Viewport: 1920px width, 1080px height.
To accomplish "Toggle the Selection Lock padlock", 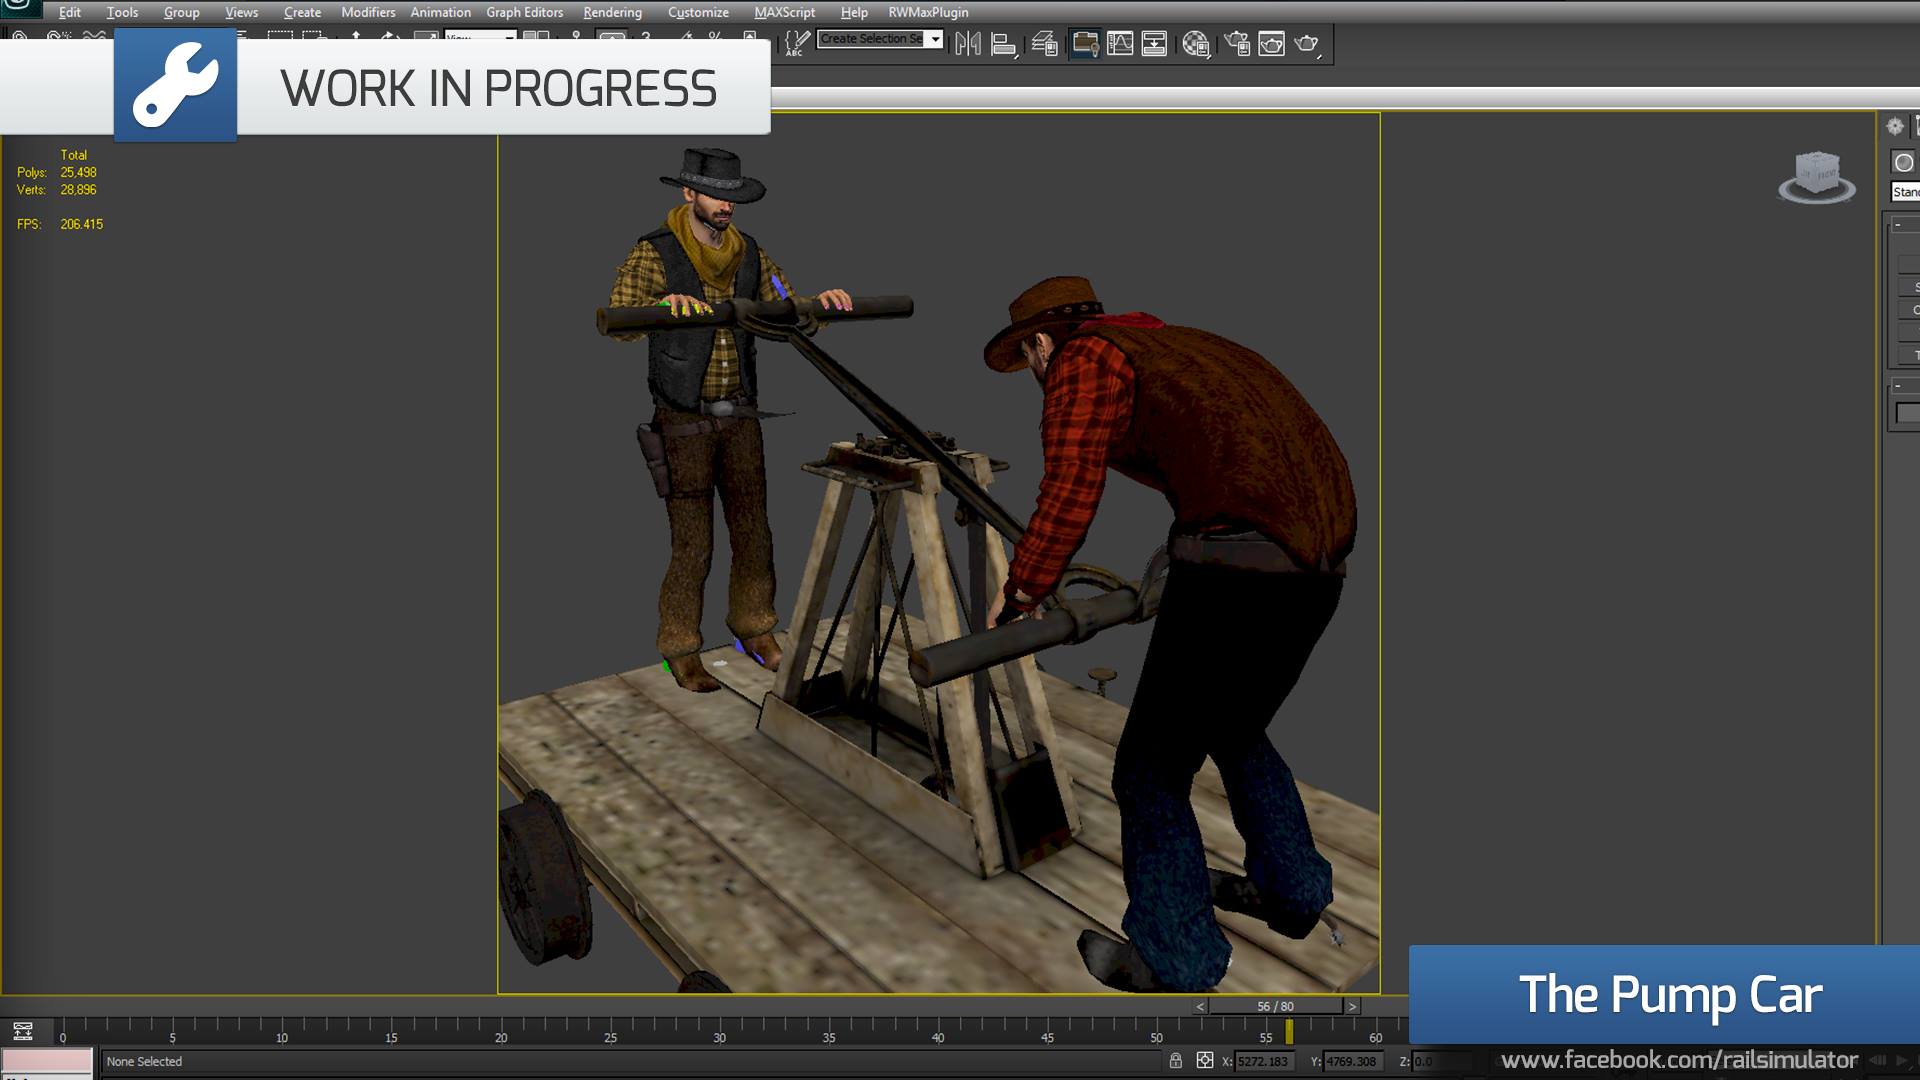I will point(1176,1061).
